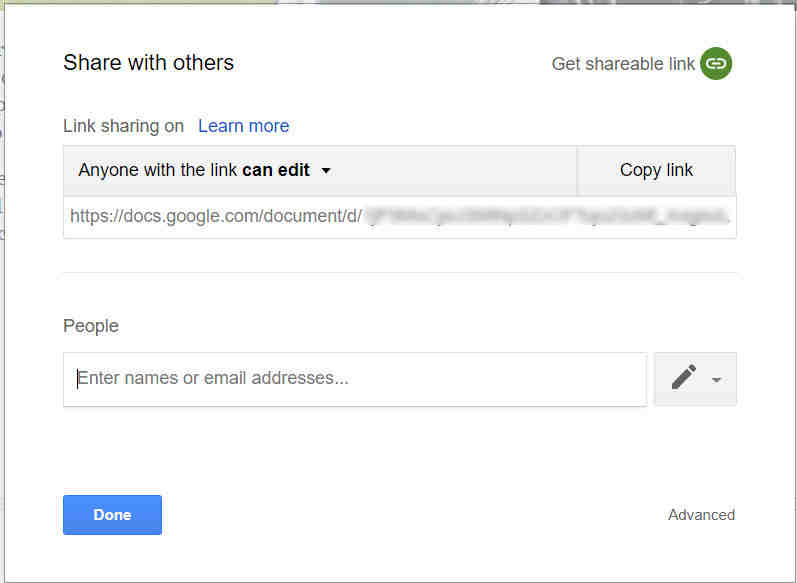Viewport: 797px width, 583px height.
Task: Click the small arrow after "can edit"
Action: click(x=326, y=171)
